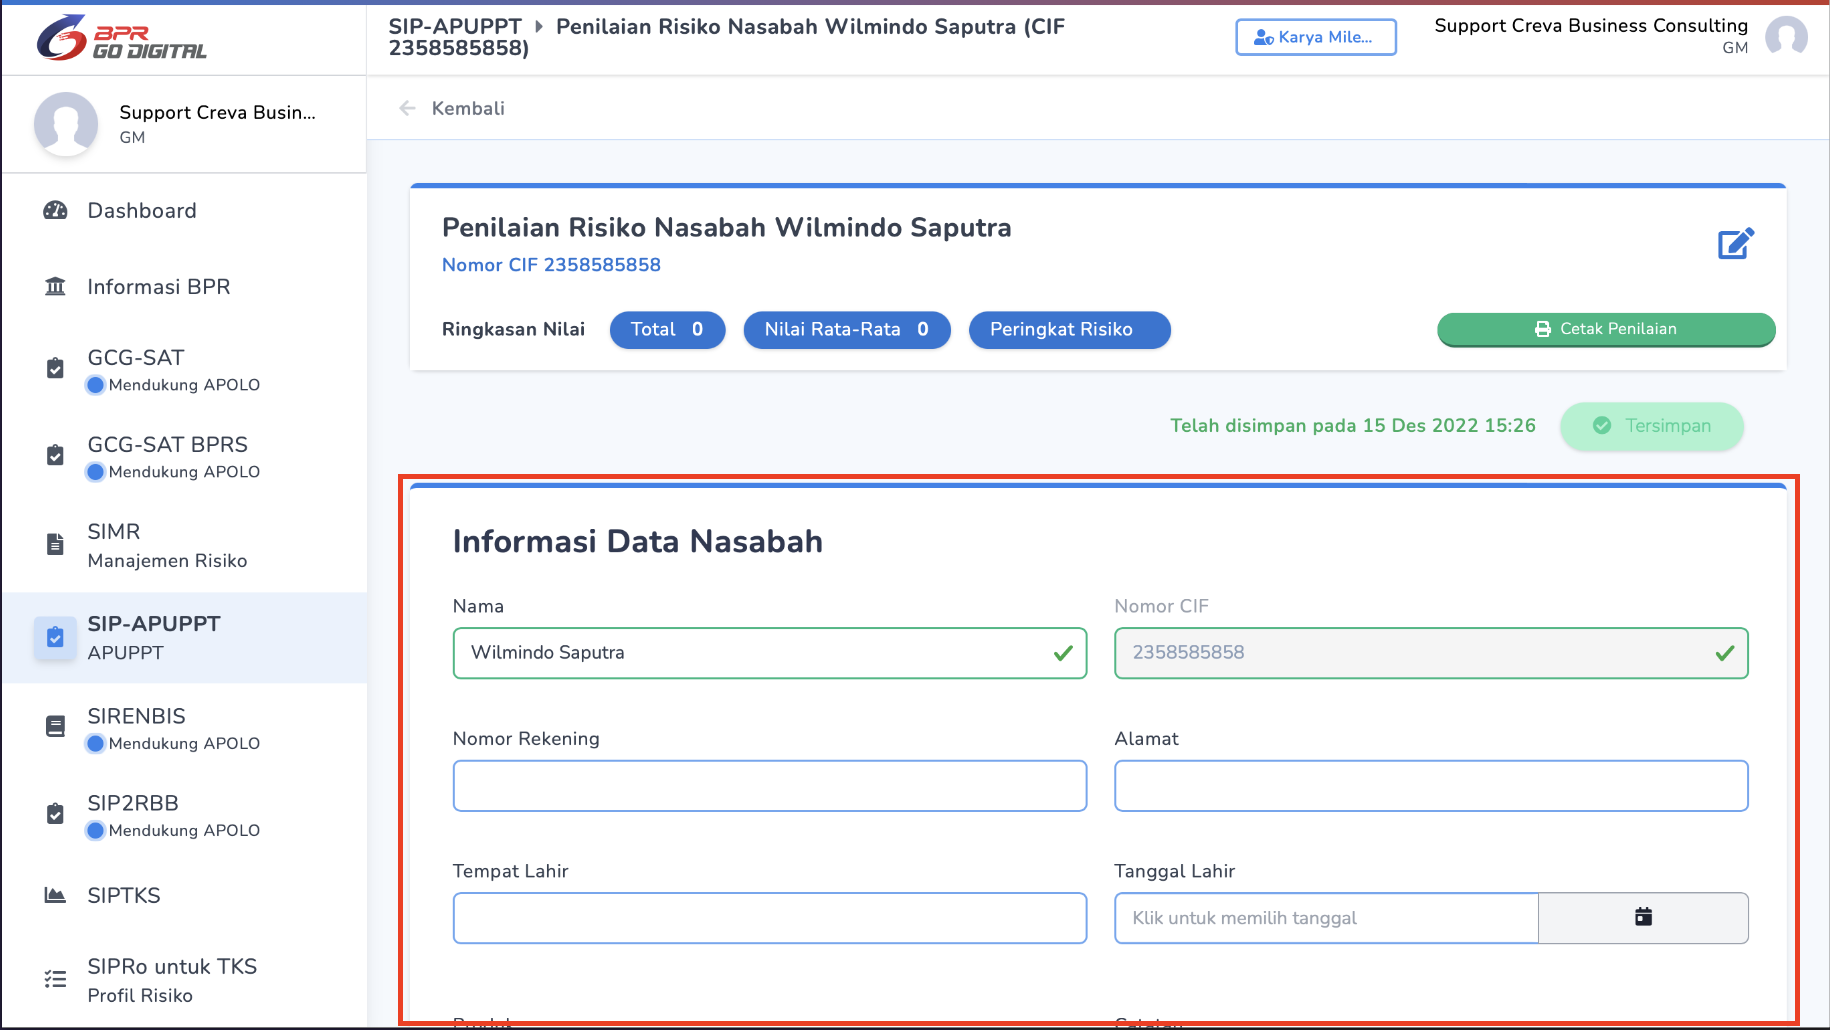Click the back arrow next to Kembali
This screenshot has height=1030, width=1830.
coord(408,108)
